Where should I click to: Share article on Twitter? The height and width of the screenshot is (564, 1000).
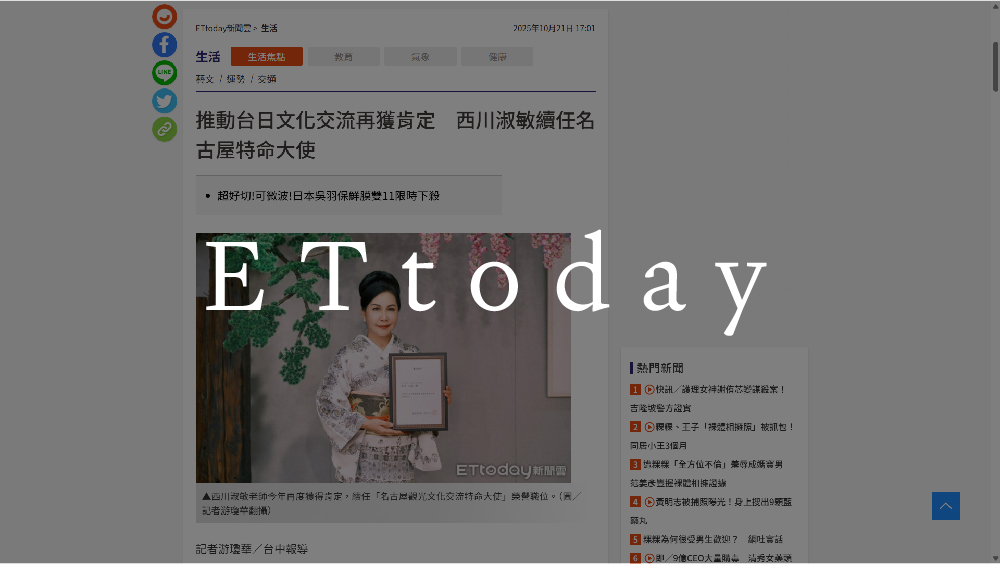(165, 101)
